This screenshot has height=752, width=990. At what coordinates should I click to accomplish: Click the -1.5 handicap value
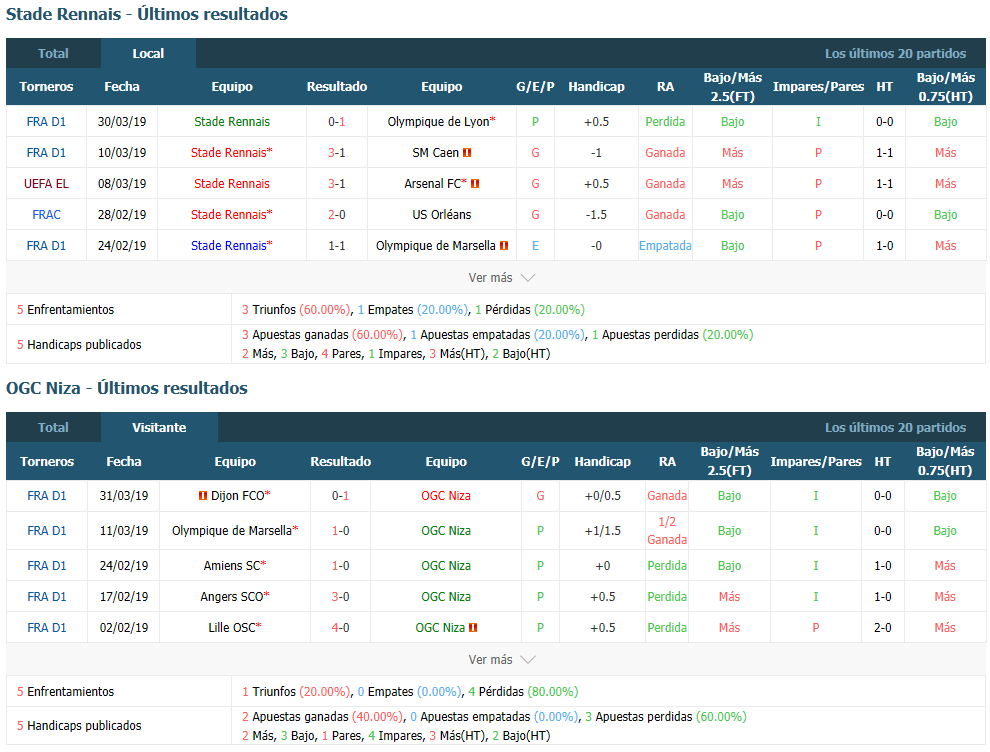click(x=596, y=215)
